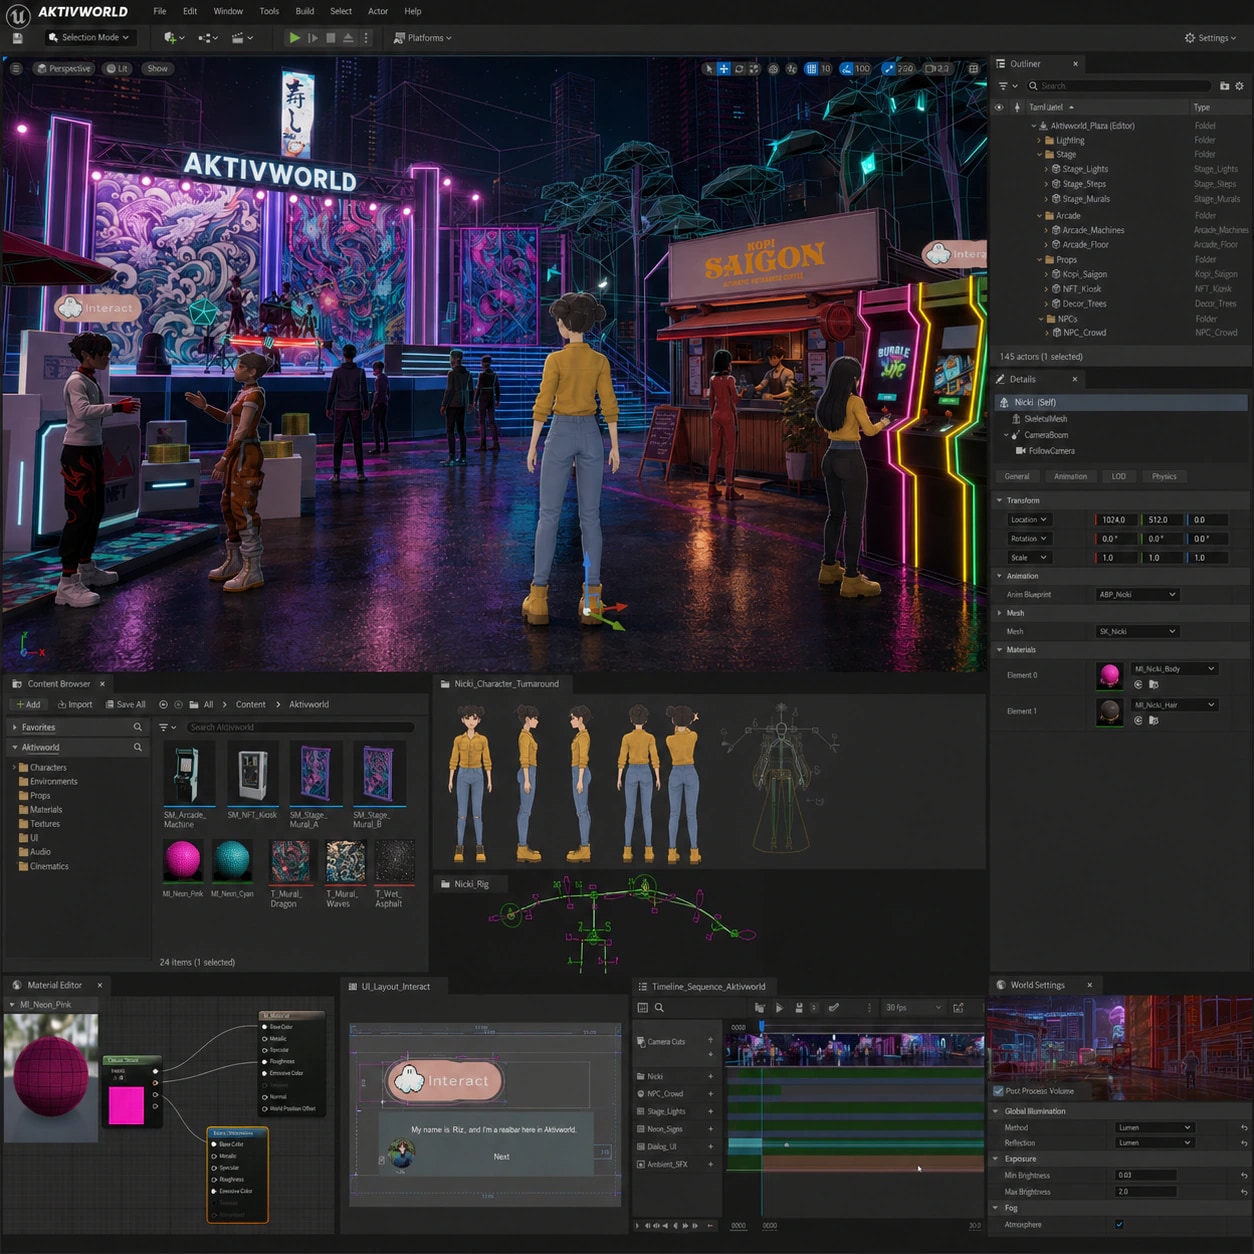Click the eject button in play controls
Viewport: 1254px width, 1254px height.
click(x=348, y=38)
